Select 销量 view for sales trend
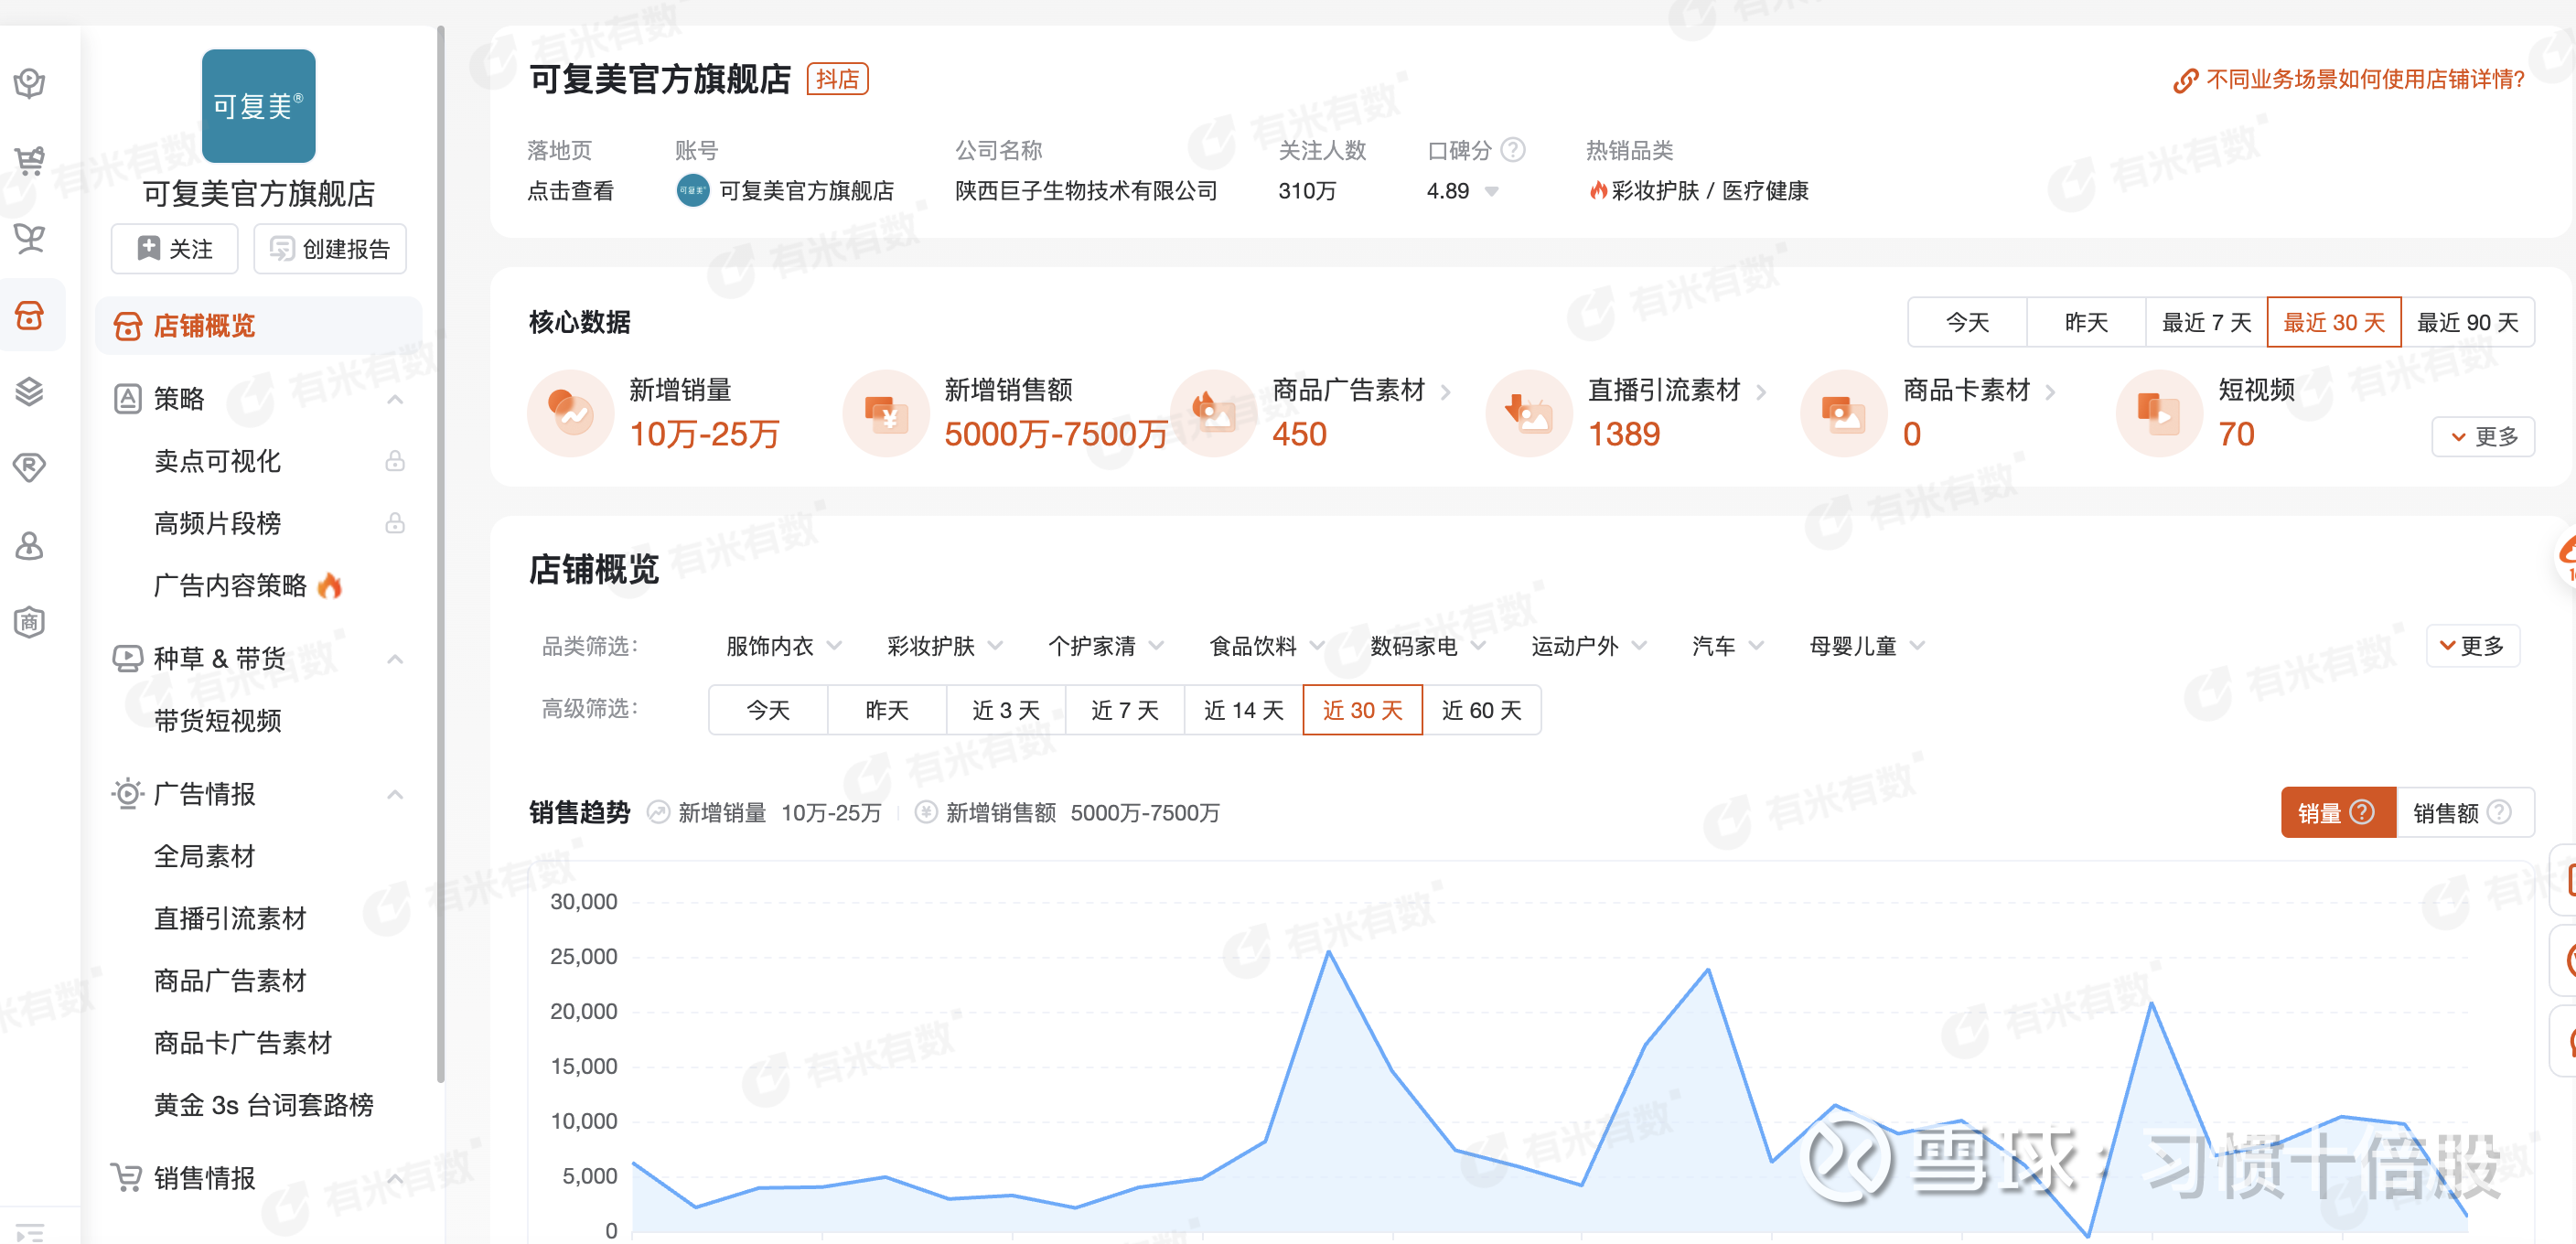The image size is (2576, 1244). 2321,813
